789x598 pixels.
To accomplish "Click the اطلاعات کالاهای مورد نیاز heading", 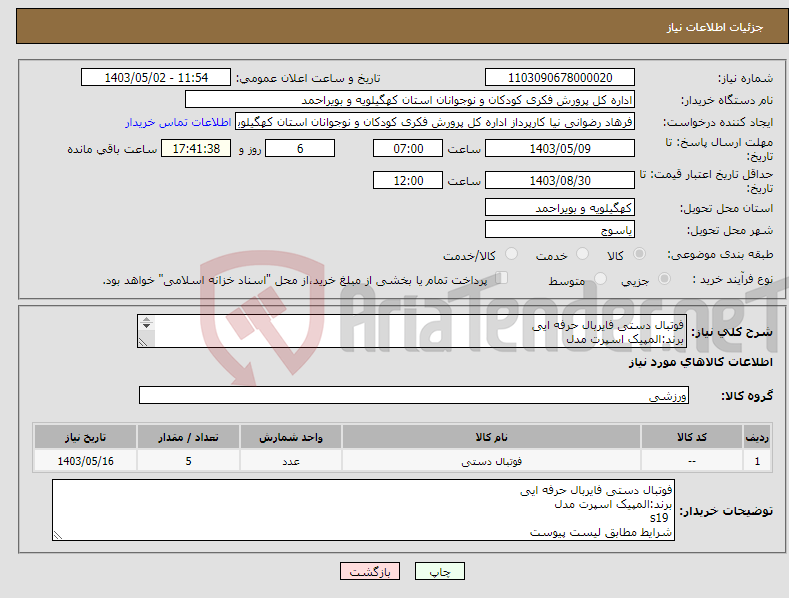I will click(x=700, y=362).
